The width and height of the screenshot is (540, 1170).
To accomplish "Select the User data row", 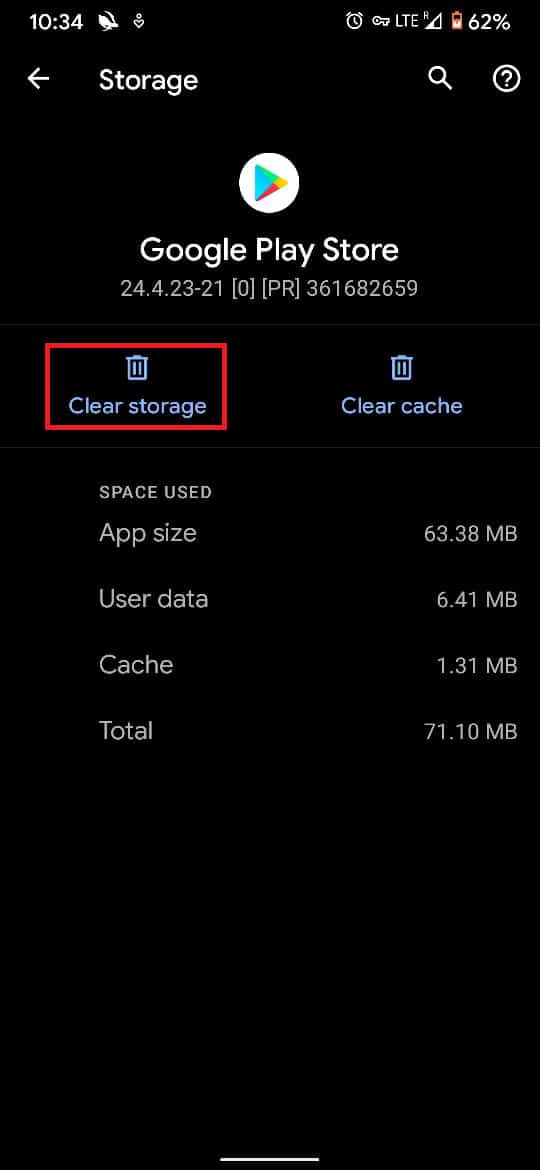I will tap(308, 599).
